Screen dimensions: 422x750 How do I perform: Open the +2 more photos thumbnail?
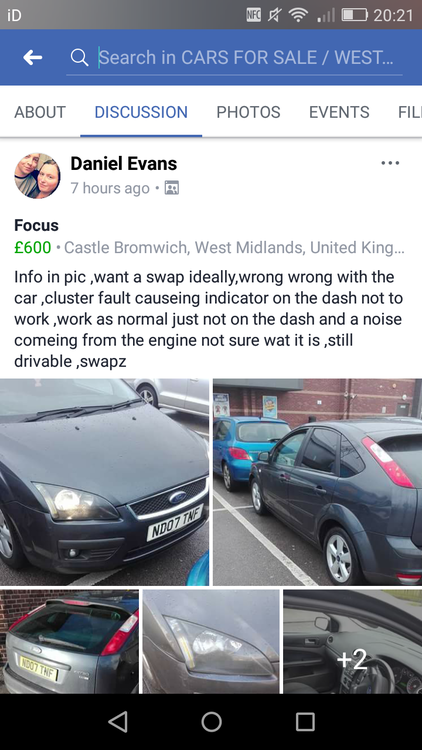[353, 641]
